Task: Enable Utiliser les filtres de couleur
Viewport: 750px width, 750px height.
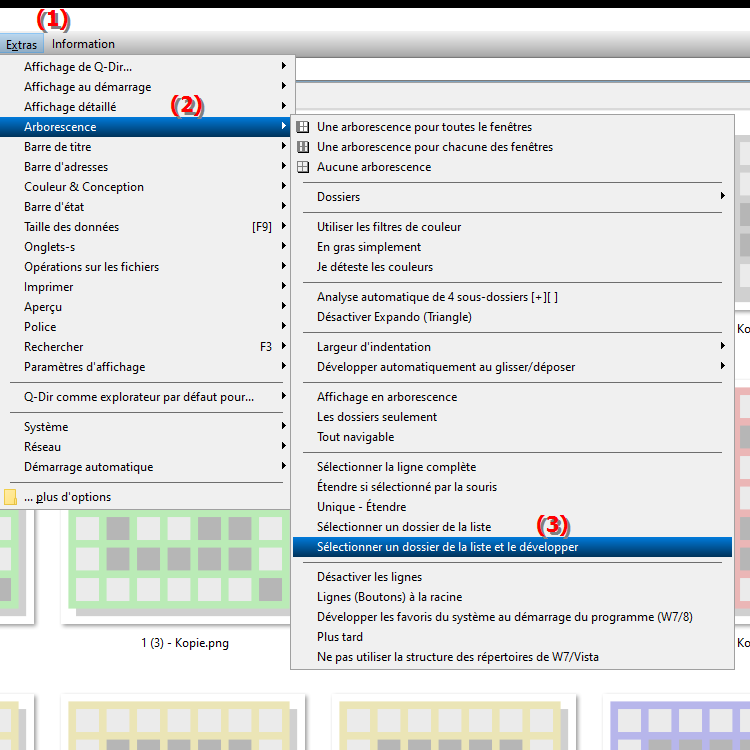Action: (512, 227)
